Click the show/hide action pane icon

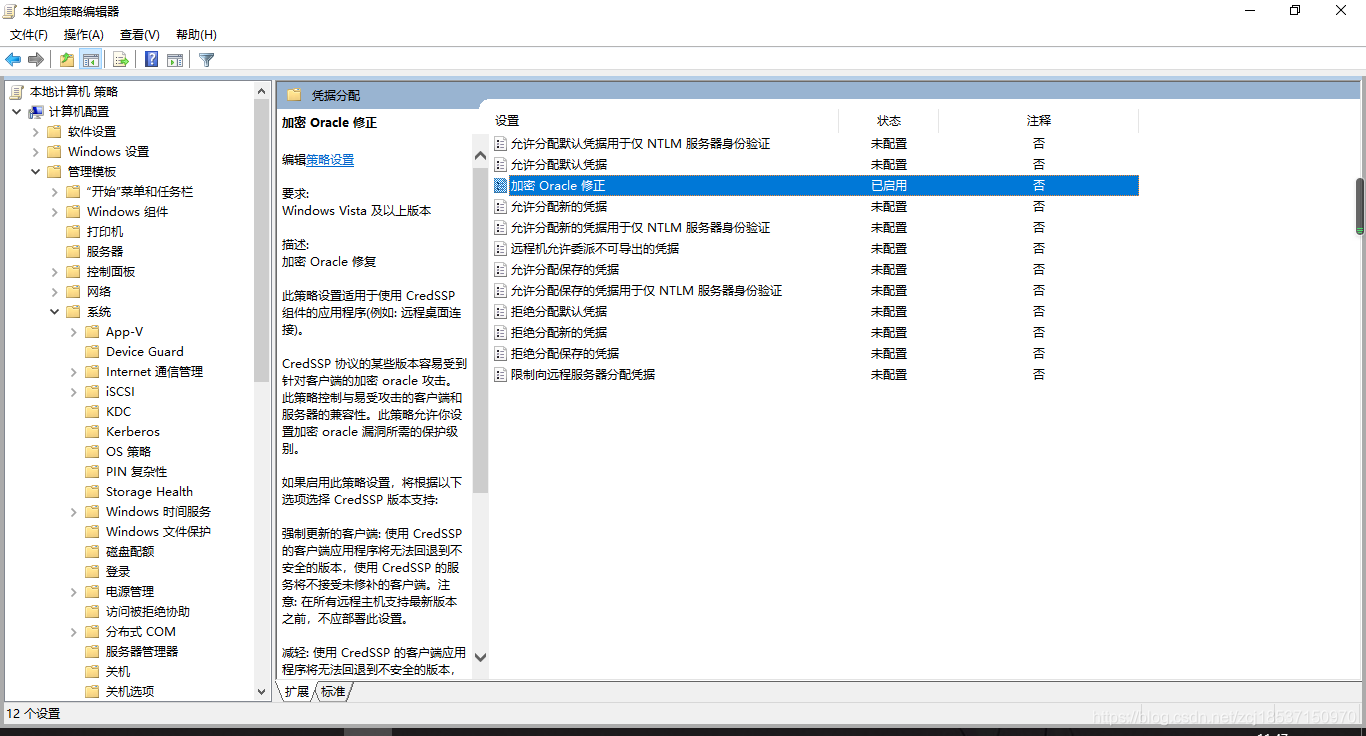175,59
